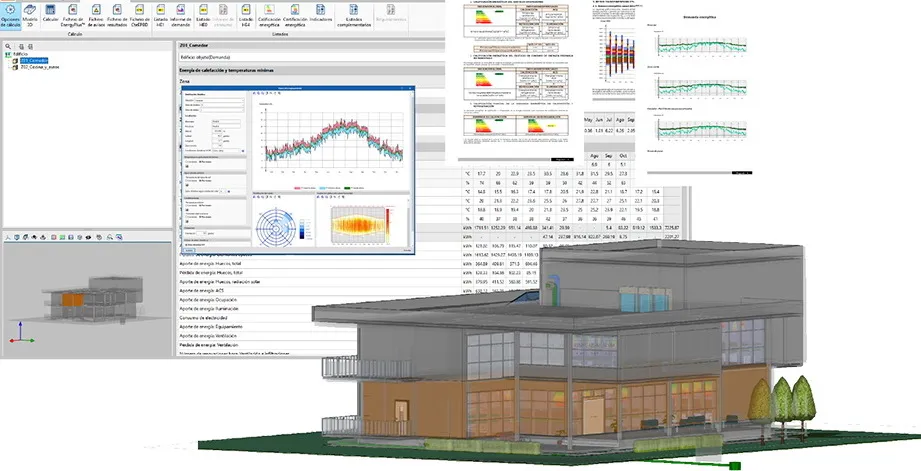Click the energy rating report page thumbnail

pos(521,75)
